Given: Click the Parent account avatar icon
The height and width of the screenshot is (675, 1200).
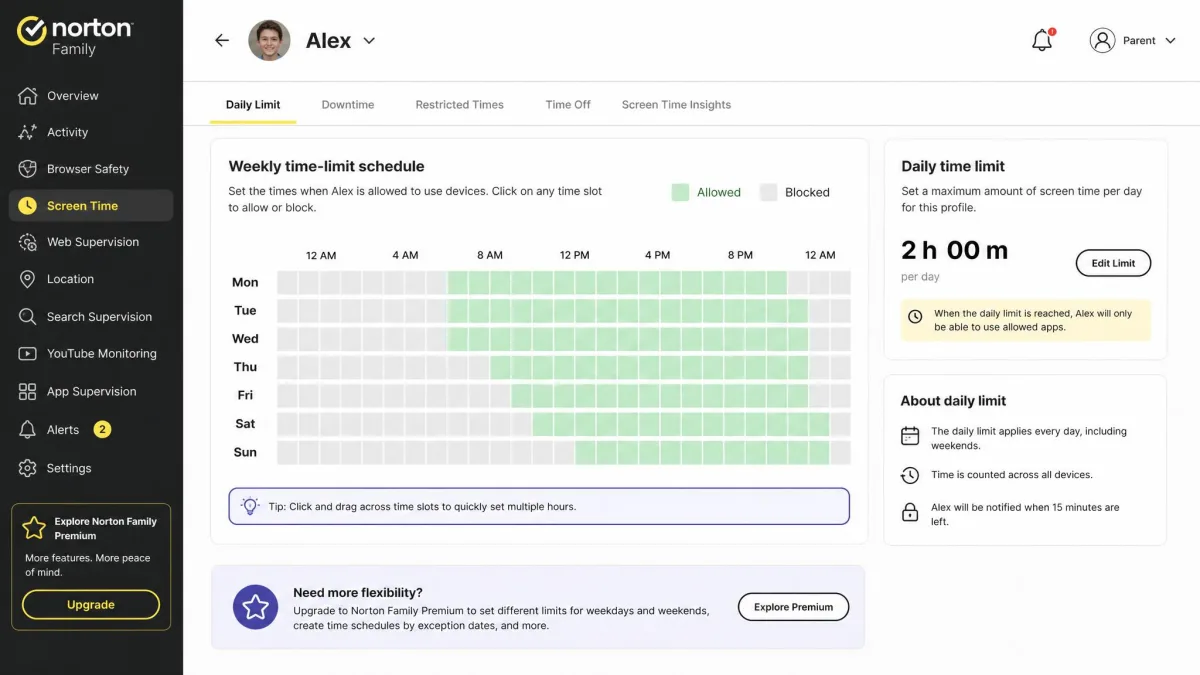Looking at the screenshot, I should click(x=1102, y=41).
